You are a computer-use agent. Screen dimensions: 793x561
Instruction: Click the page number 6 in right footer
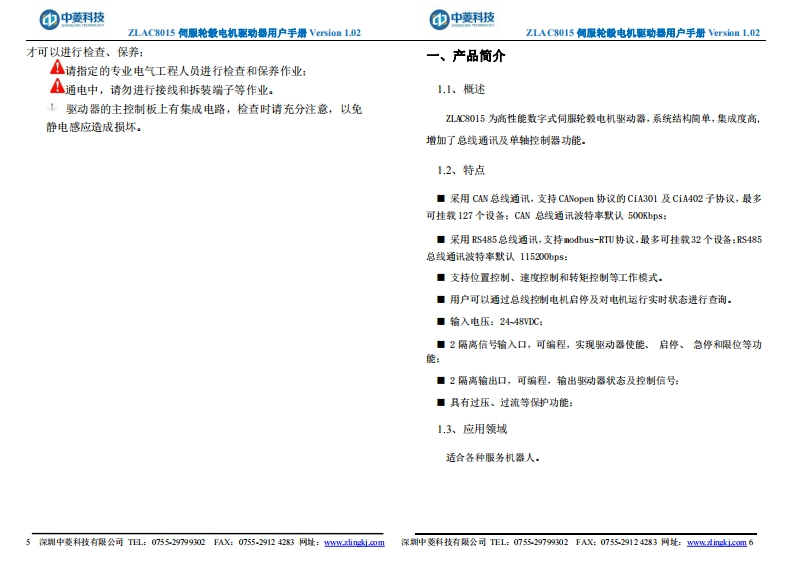pyautogui.click(x=751, y=542)
